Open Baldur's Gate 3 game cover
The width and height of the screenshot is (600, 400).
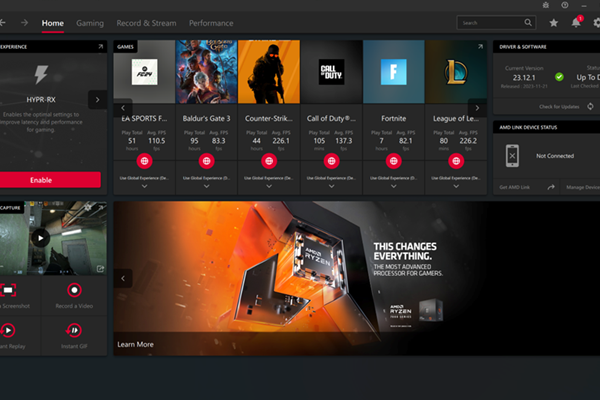(x=207, y=72)
